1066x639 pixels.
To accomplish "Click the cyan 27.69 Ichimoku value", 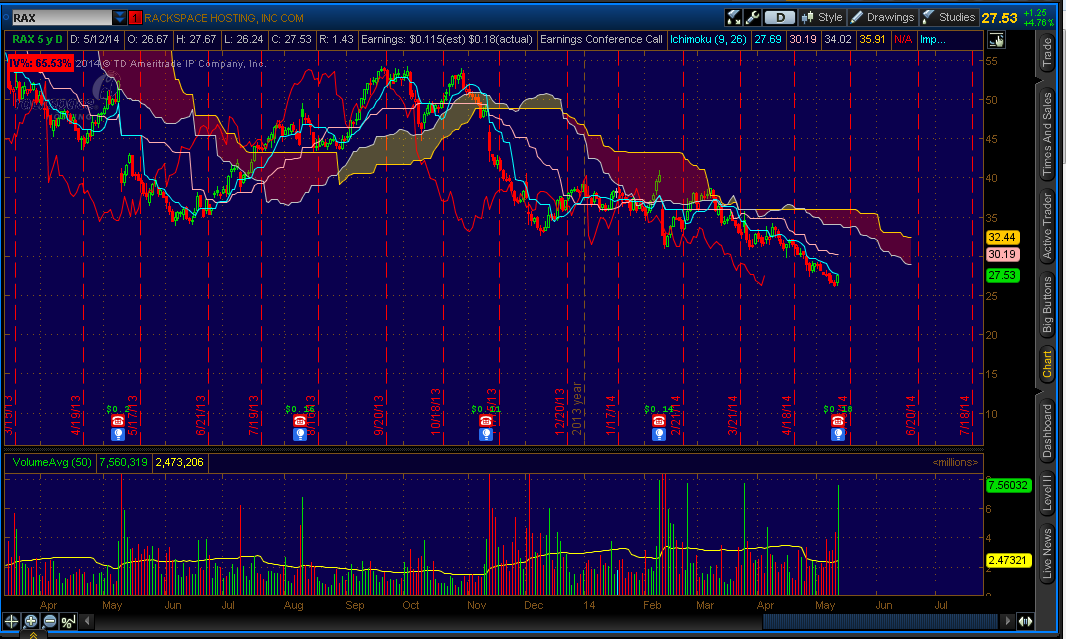I will (768, 39).
